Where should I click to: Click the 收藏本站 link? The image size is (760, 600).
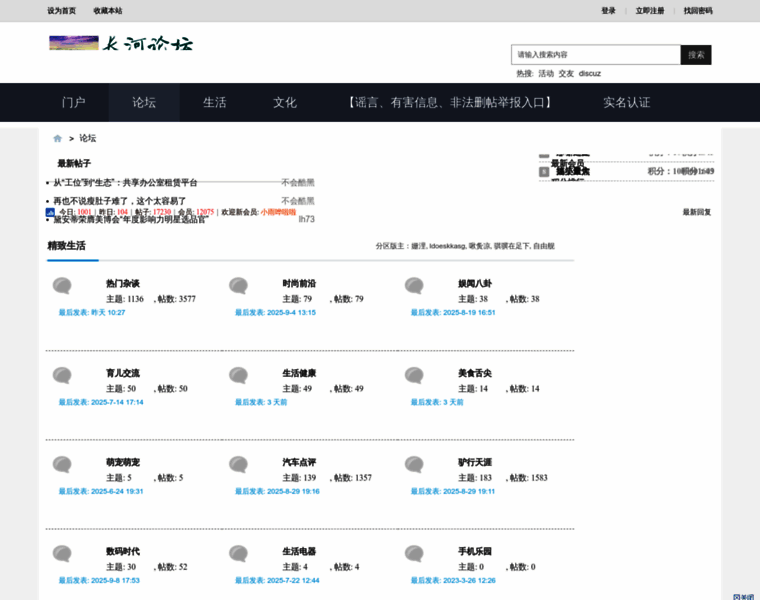[x=108, y=11]
